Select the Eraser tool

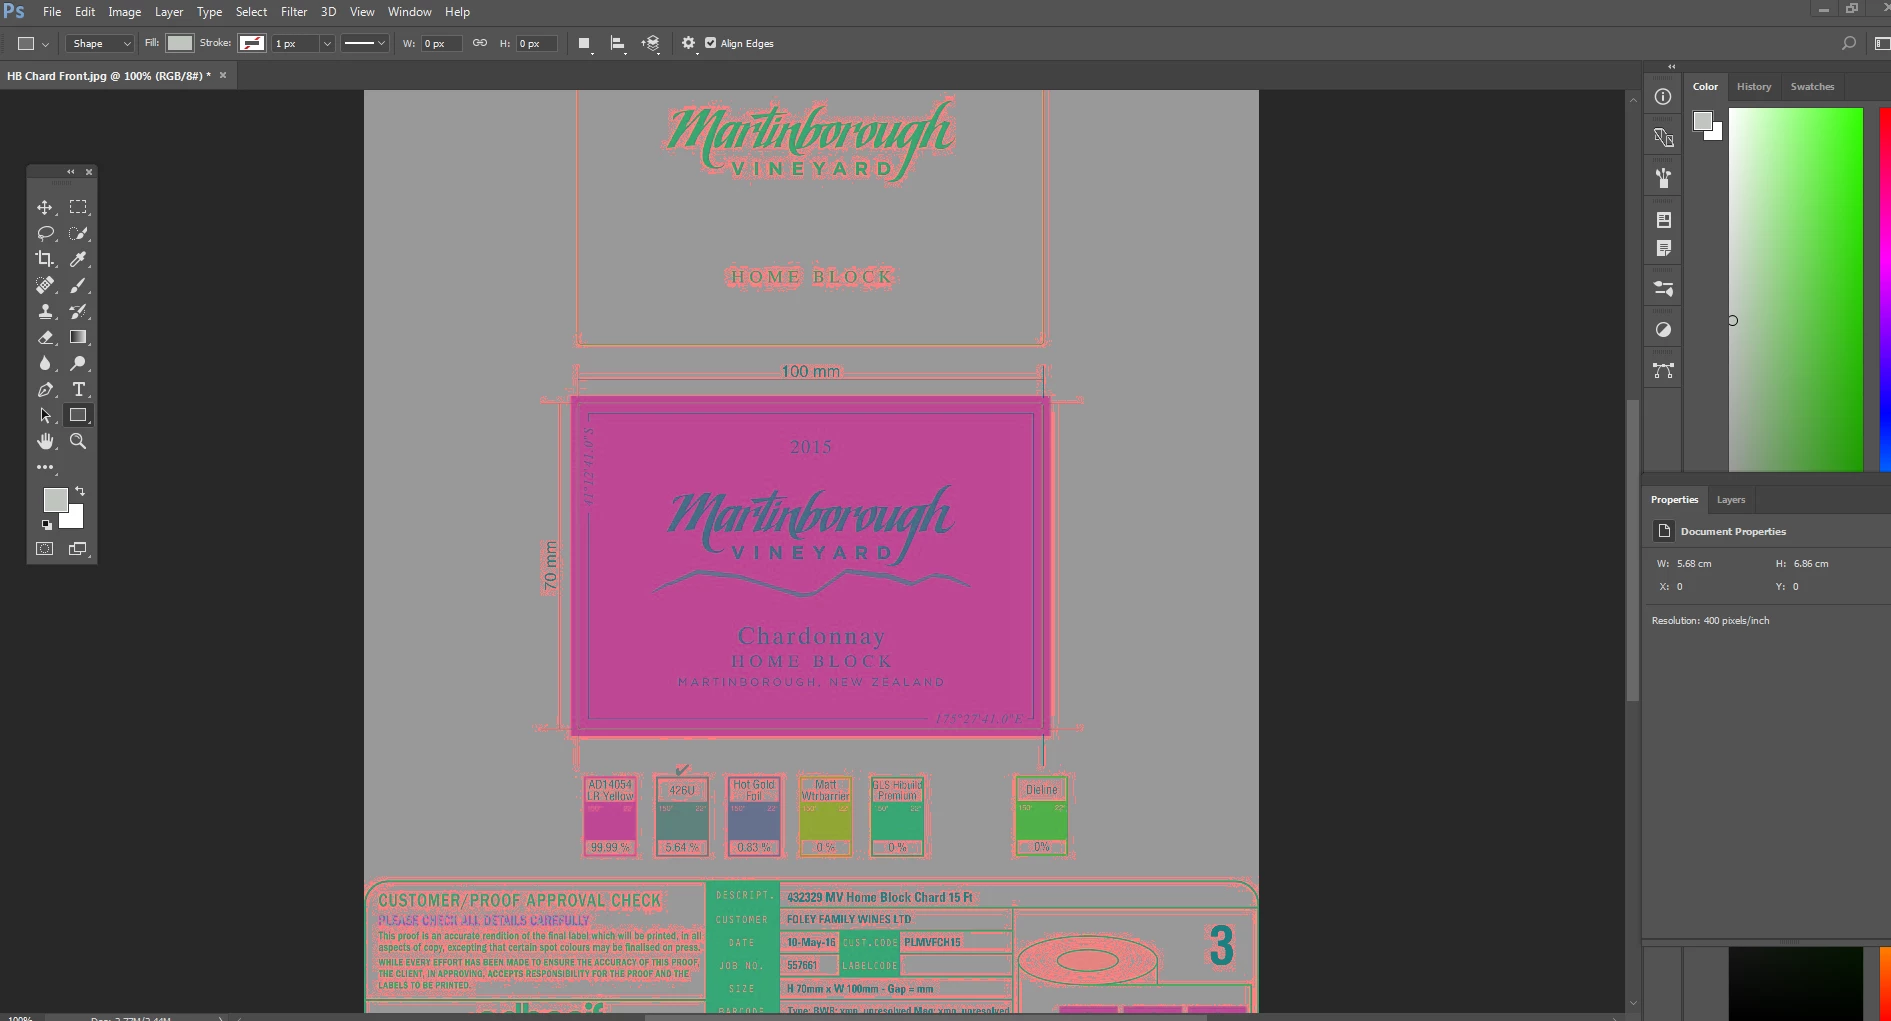[x=45, y=337]
